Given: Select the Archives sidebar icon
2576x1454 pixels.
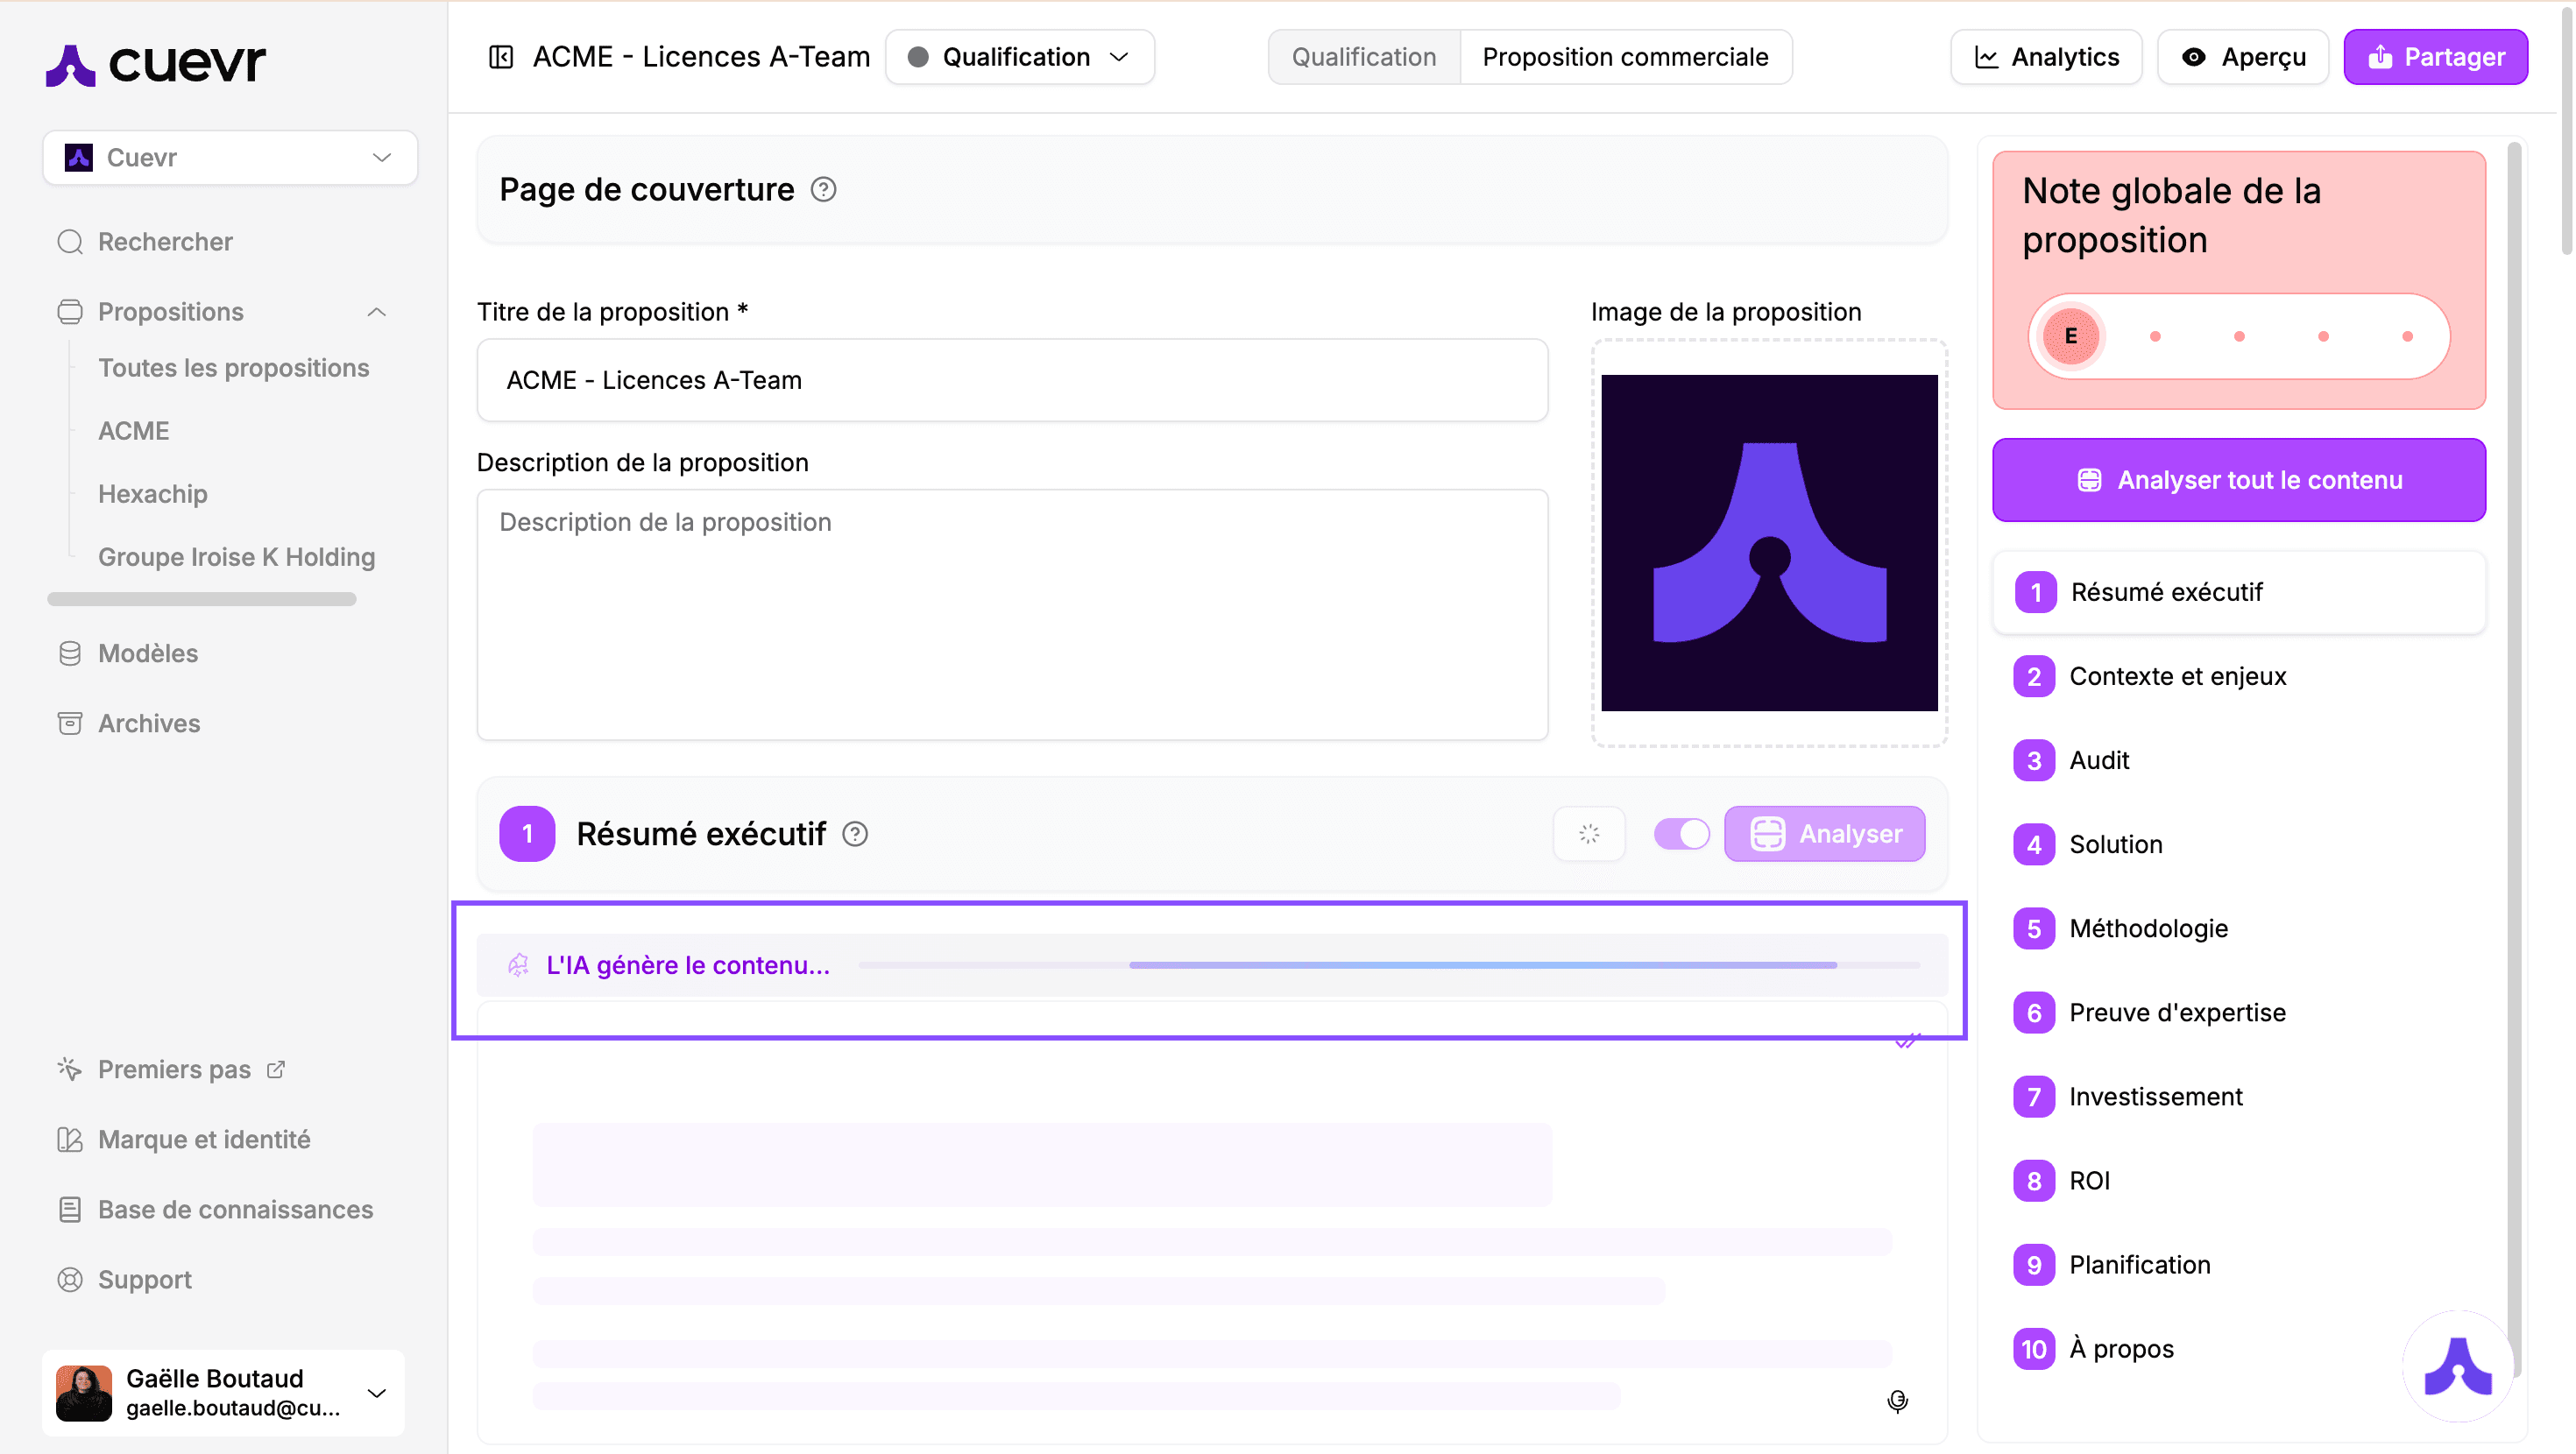Looking at the screenshot, I should tap(69, 723).
